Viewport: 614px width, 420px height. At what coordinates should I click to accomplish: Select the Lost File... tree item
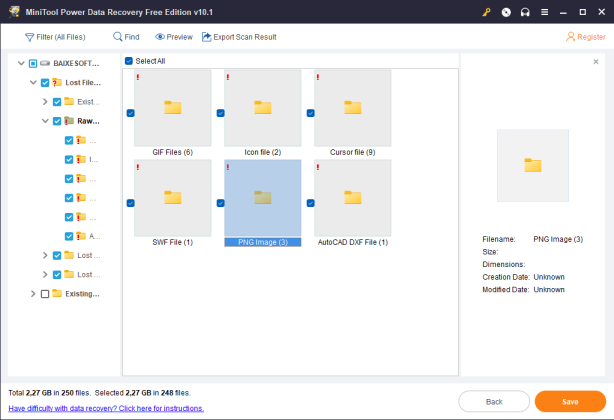[83, 83]
